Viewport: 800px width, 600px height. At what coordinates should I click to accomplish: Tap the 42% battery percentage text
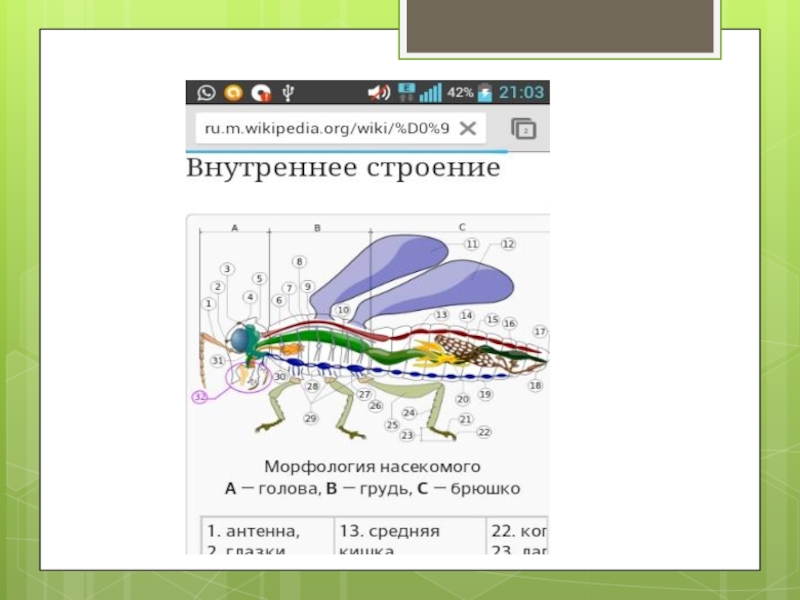click(x=460, y=93)
